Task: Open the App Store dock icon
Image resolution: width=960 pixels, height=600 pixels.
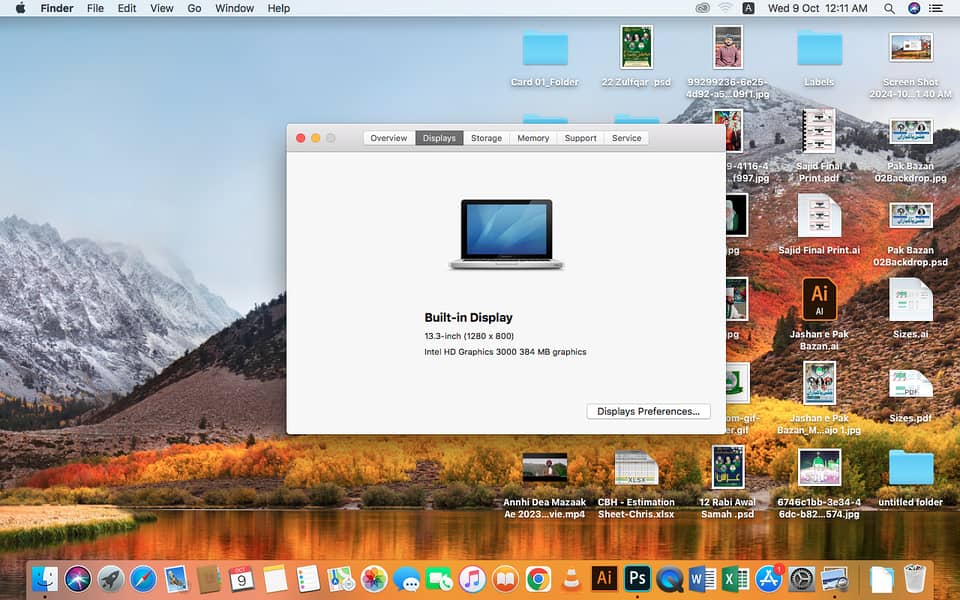Action: pos(768,578)
